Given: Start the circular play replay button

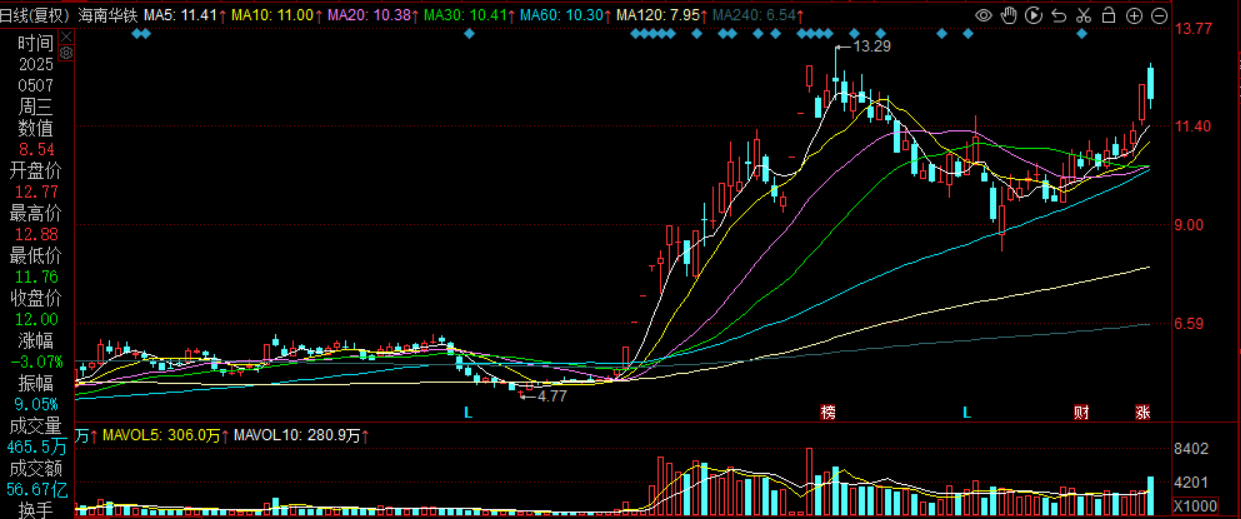Looking at the screenshot, I should pos(1034,16).
